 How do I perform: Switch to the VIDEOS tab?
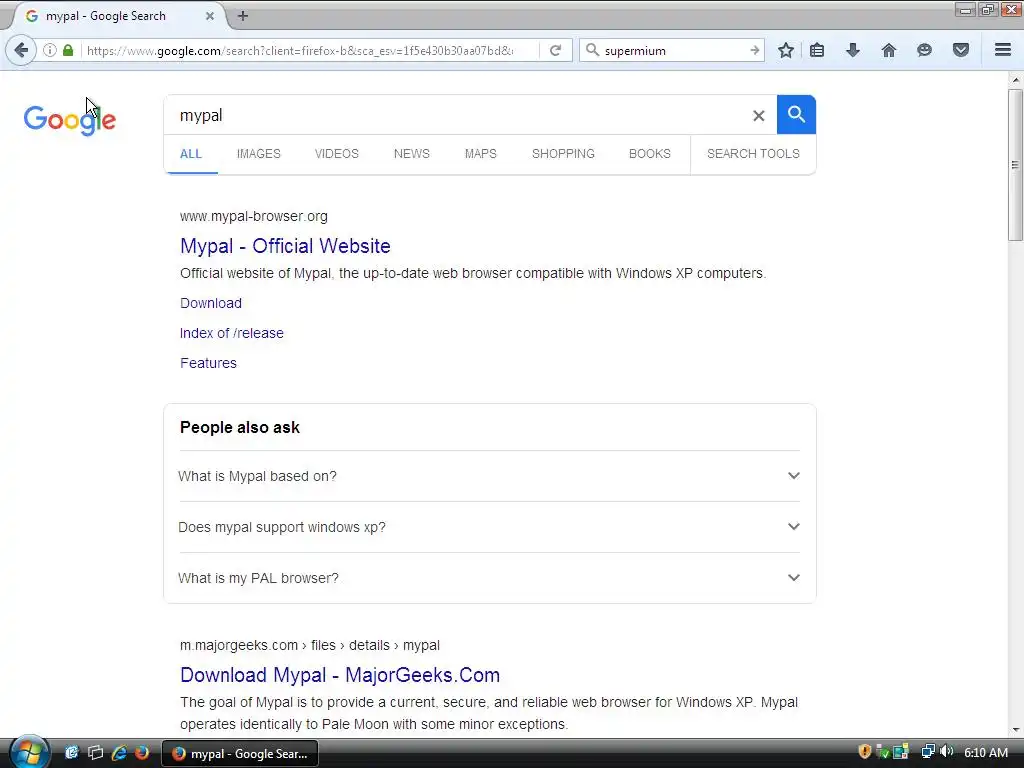click(336, 154)
